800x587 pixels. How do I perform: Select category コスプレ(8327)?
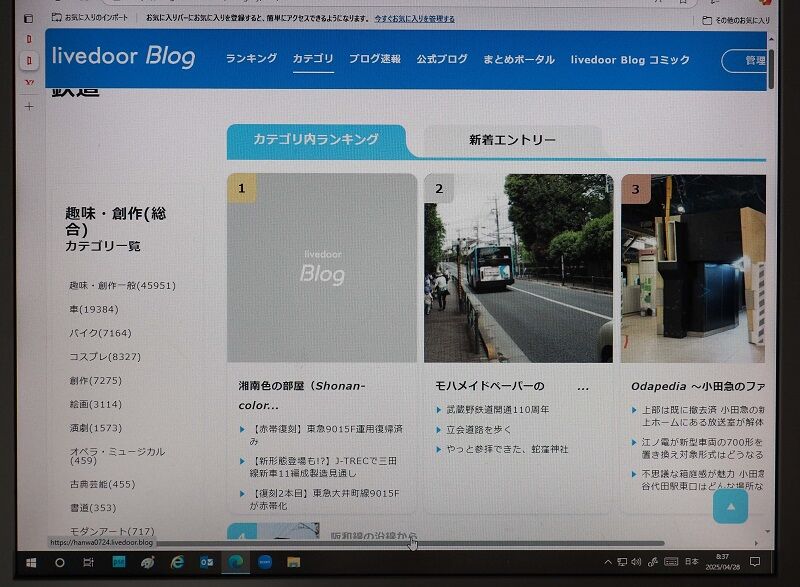[x=105, y=356]
